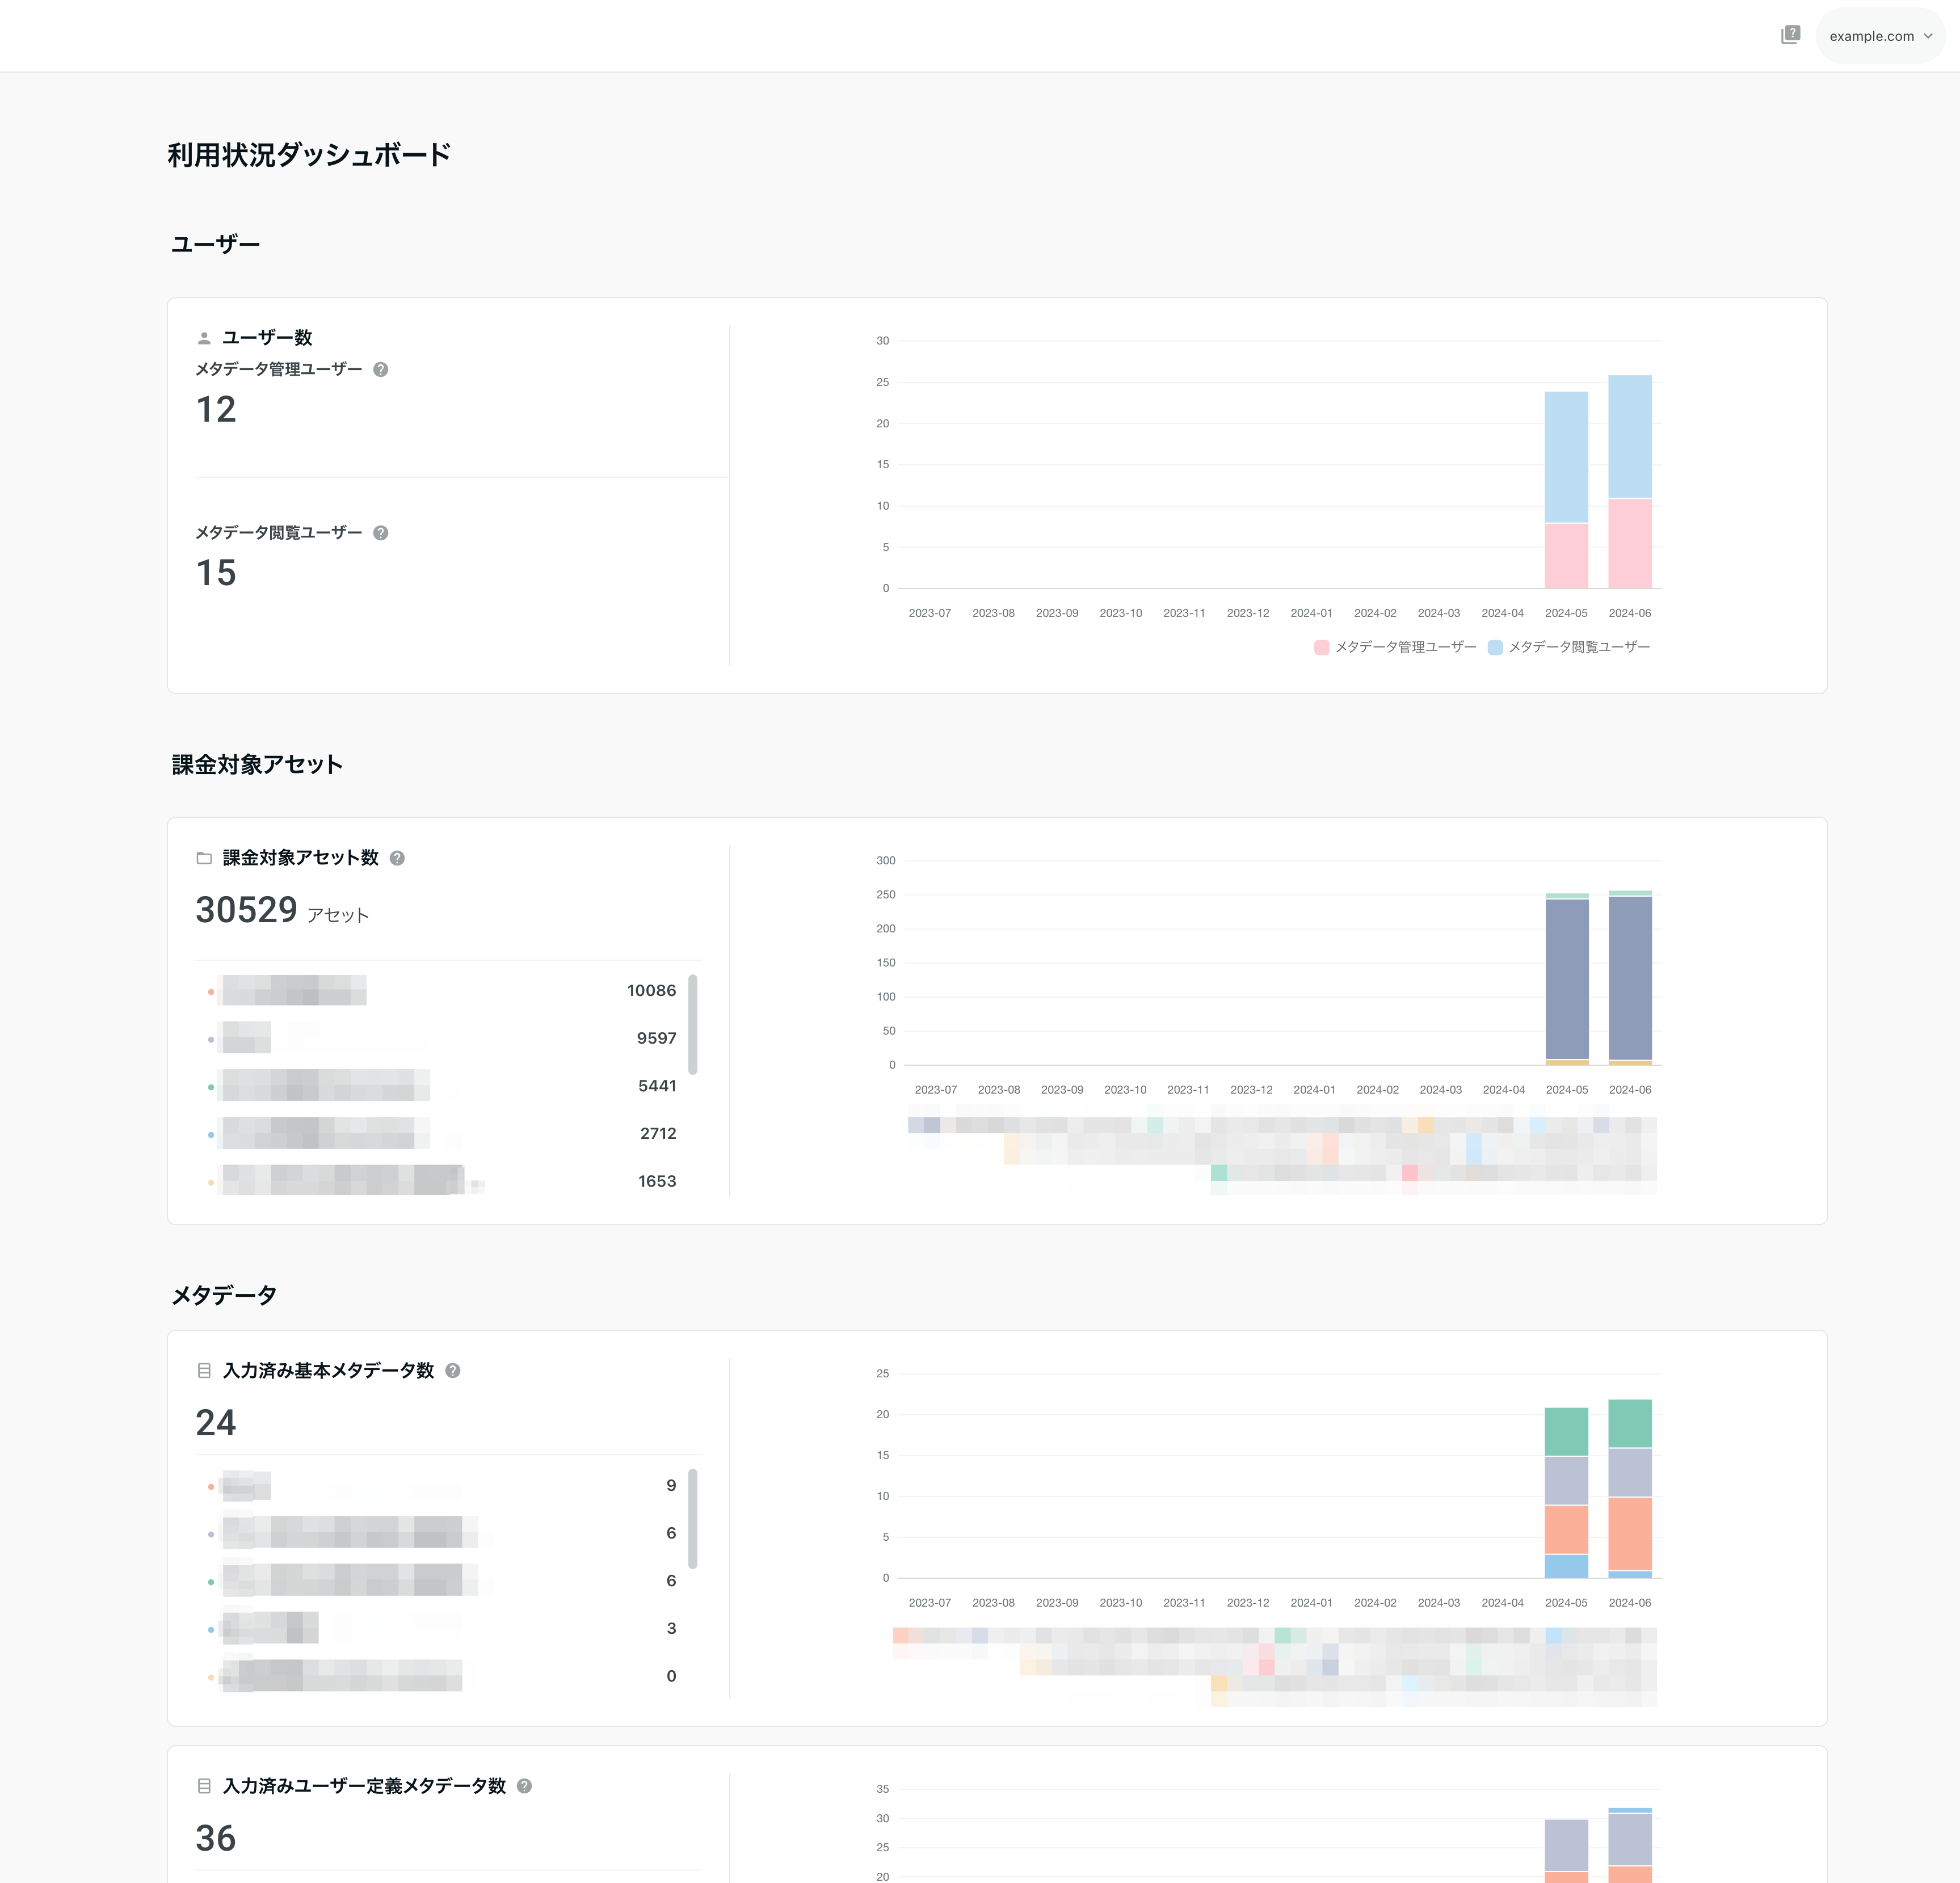
Task: Click the 2024-05 bar in asset chart
Action: click(1567, 979)
